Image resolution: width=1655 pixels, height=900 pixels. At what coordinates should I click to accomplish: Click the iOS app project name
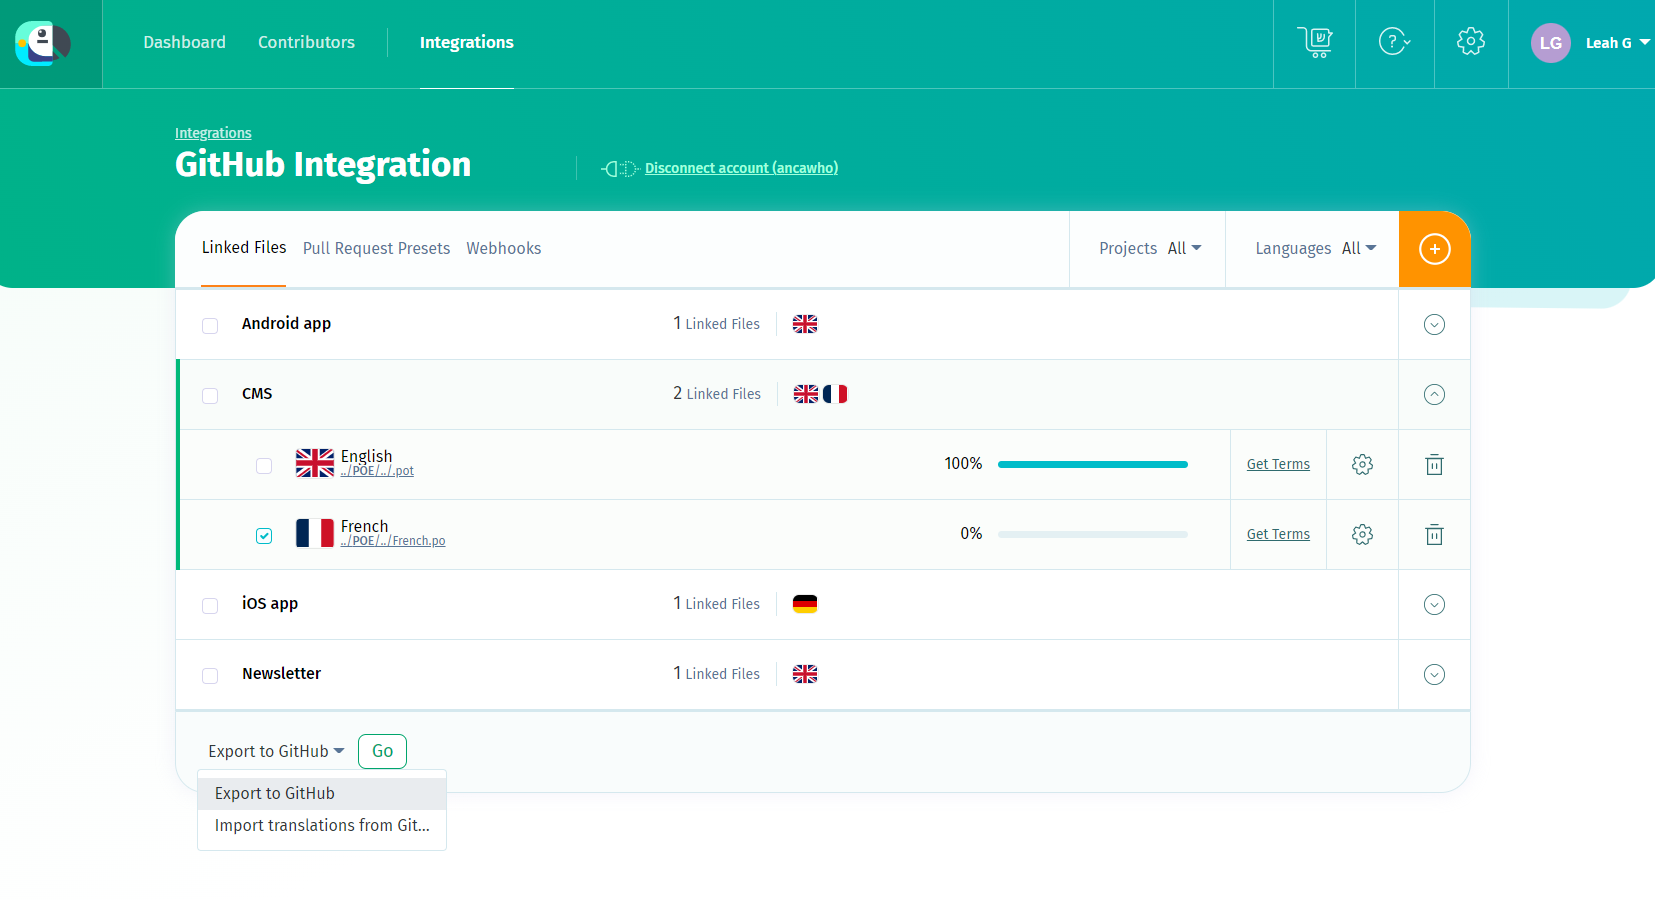coord(270,603)
